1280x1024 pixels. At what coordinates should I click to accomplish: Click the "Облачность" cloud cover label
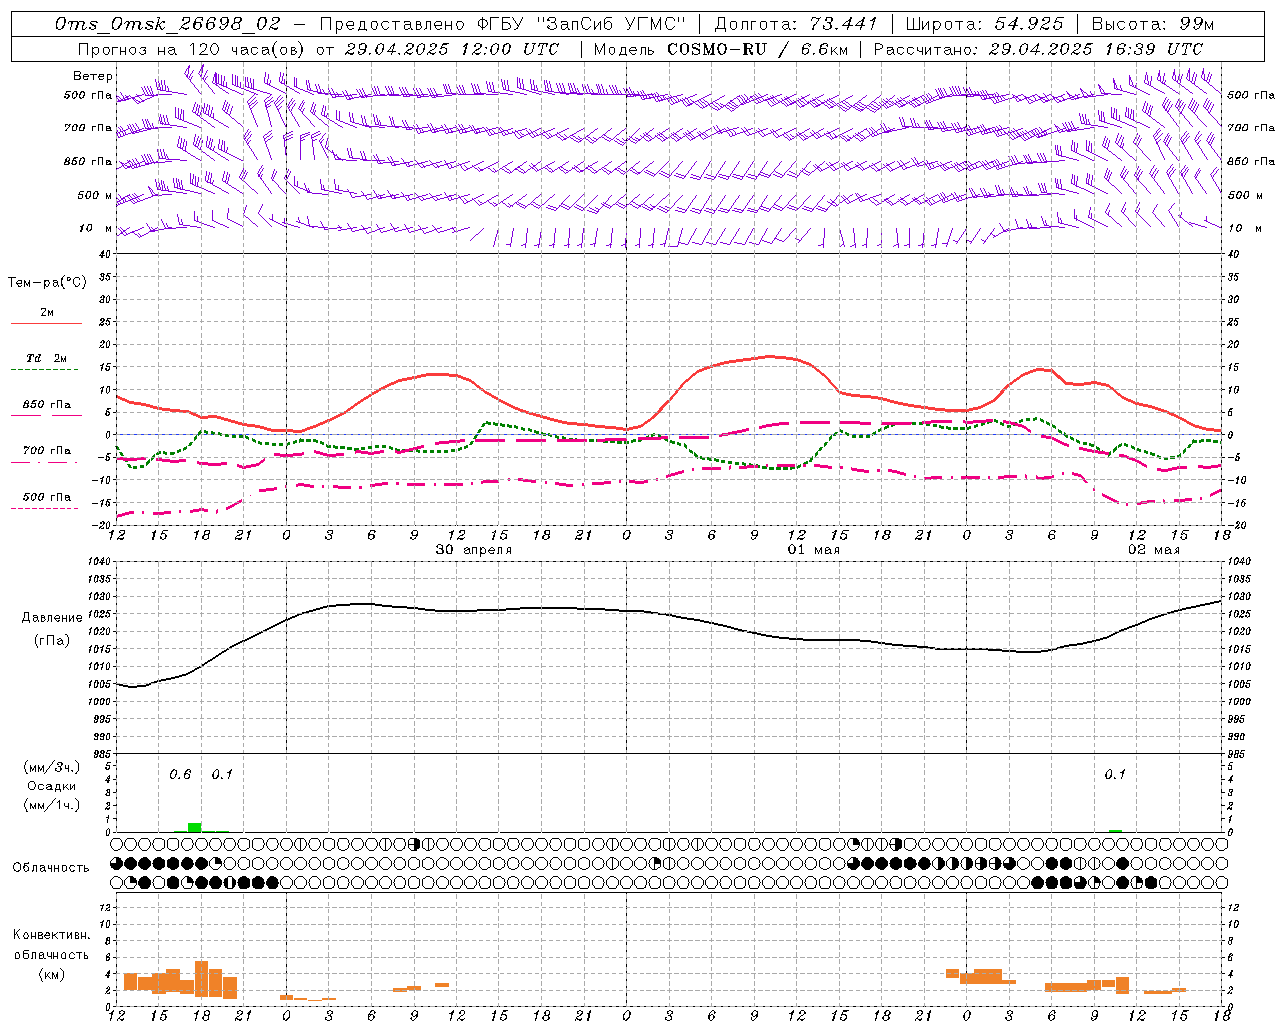51,868
